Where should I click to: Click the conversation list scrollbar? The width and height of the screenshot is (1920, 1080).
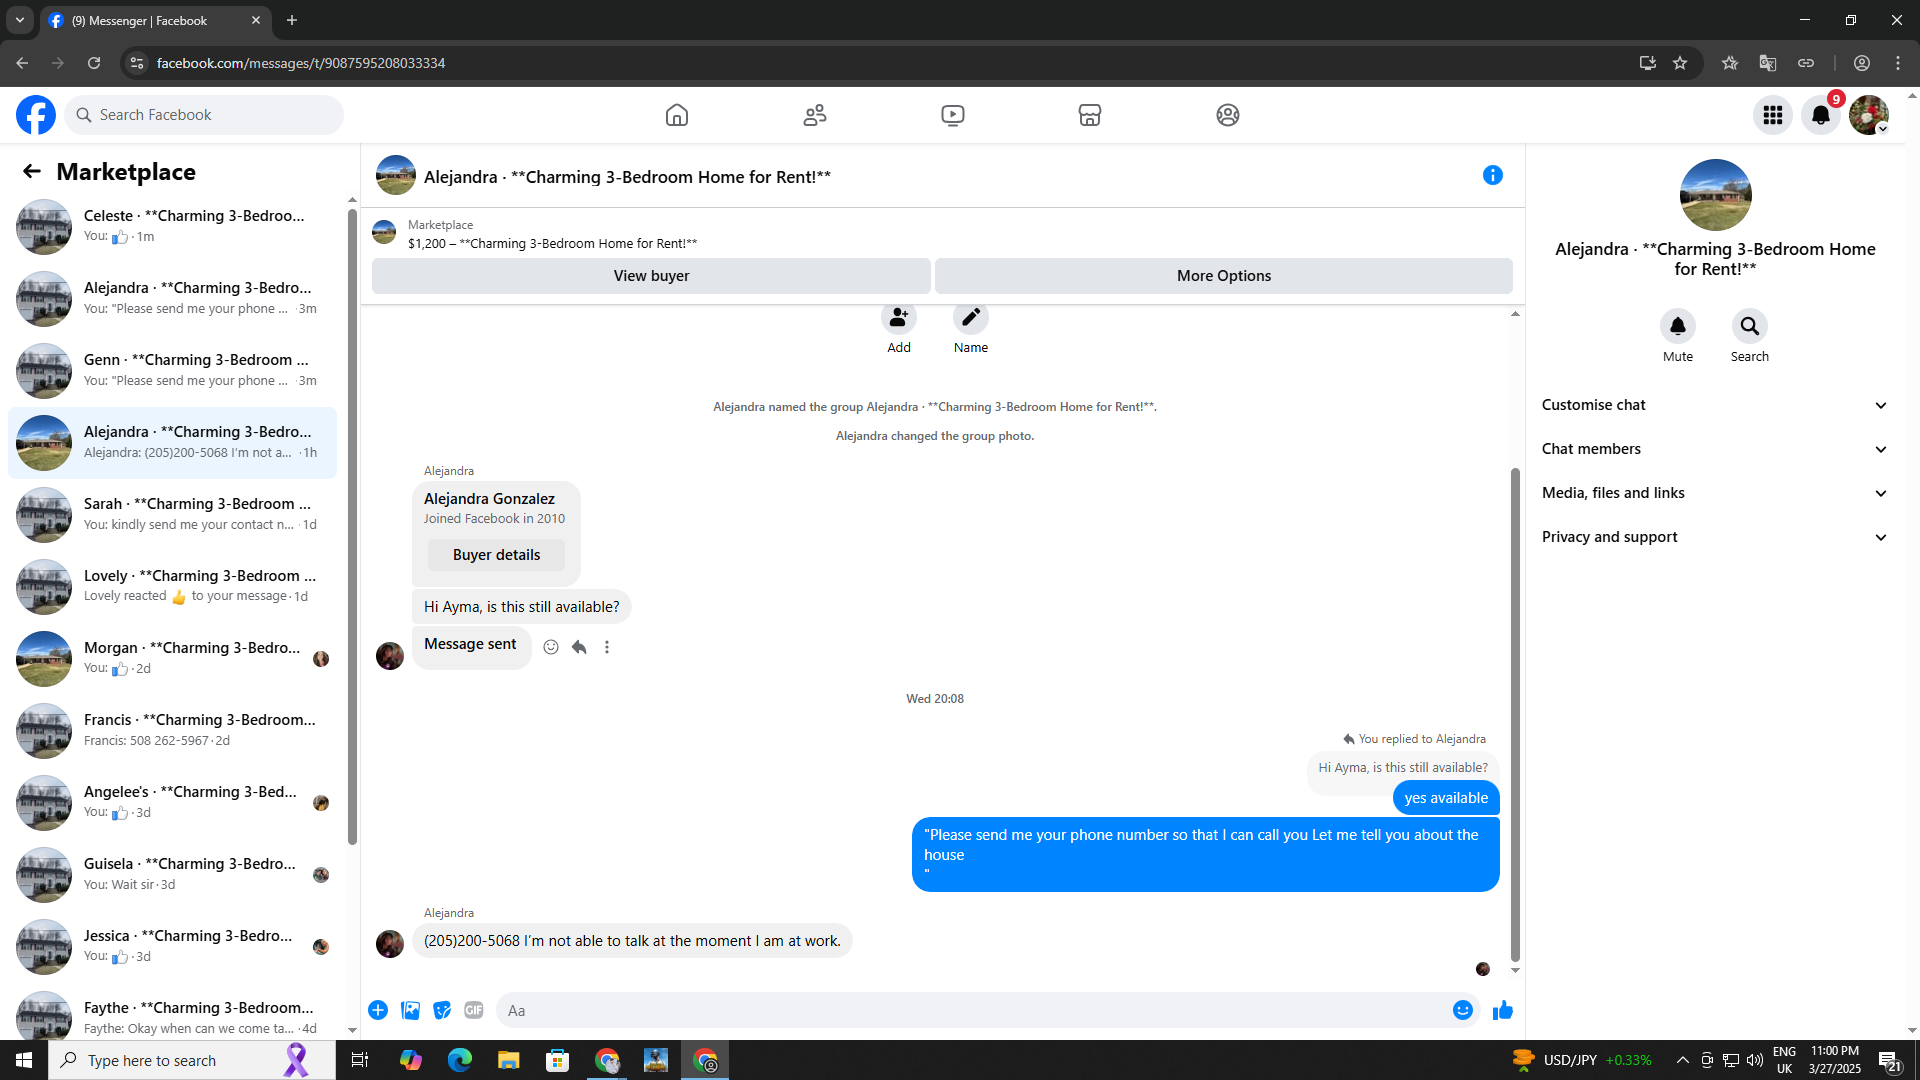(x=352, y=525)
